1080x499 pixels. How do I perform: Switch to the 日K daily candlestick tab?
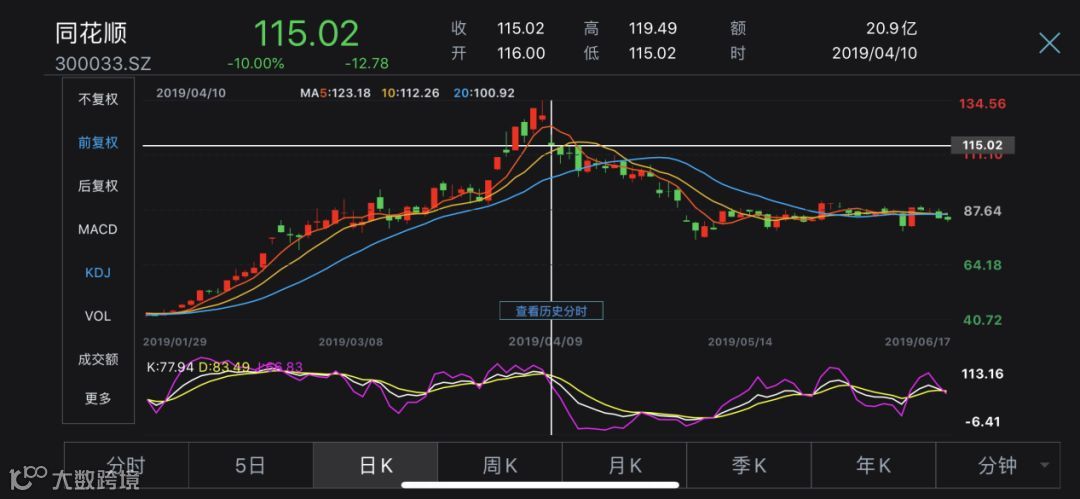click(x=375, y=466)
